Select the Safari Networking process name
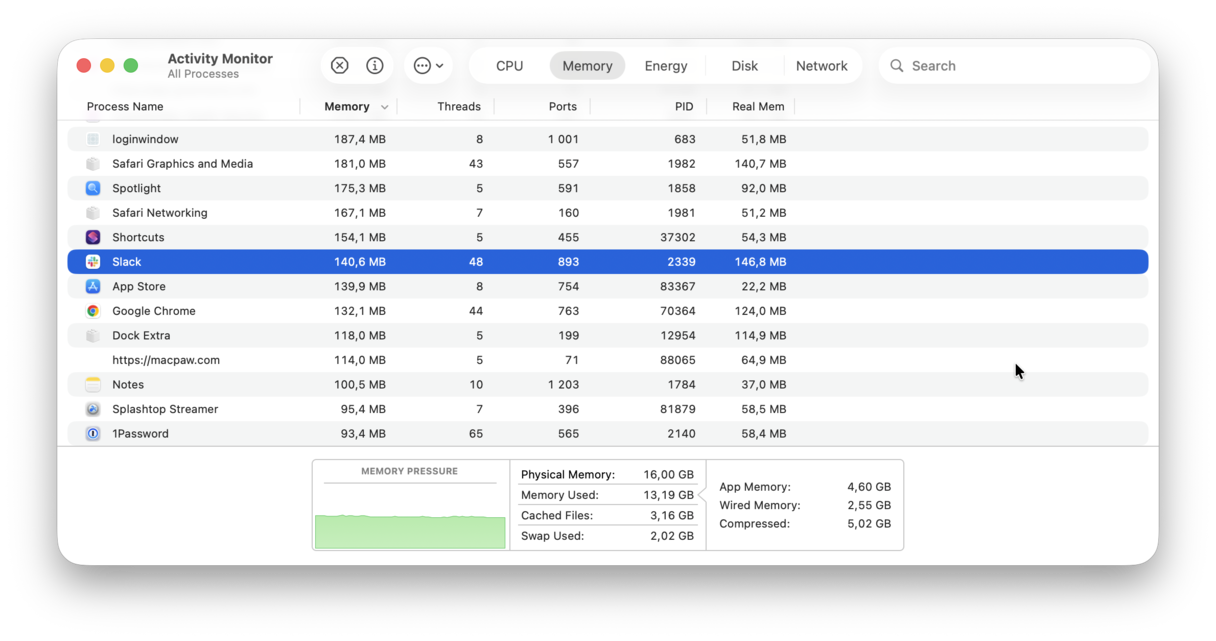The width and height of the screenshot is (1216, 641). (160, 213)
